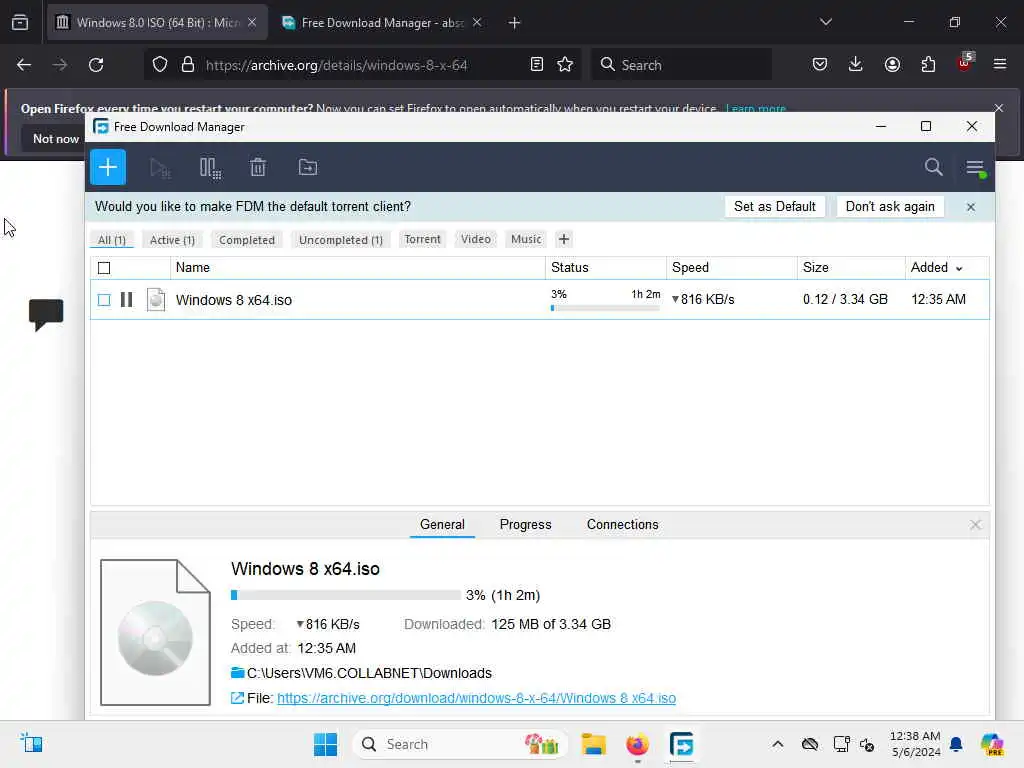Viewport: 1024px width, 768px height.
Task: Pause the Windows 8 x64.iso download
Action: [x=127, y=300]
